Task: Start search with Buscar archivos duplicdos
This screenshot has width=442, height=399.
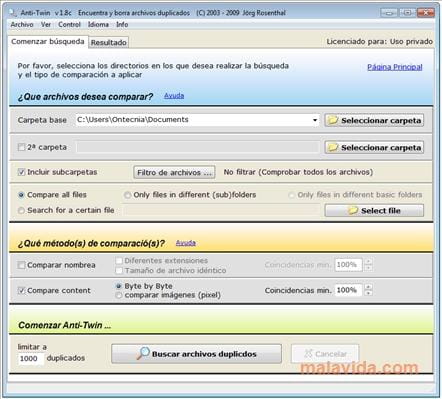Action: coord(196,354)
